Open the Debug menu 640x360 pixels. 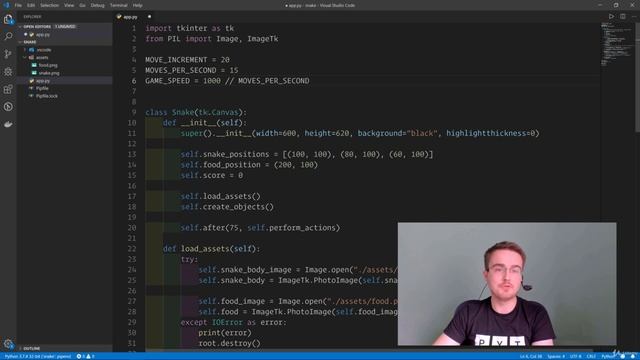click(x=98, y=5)
